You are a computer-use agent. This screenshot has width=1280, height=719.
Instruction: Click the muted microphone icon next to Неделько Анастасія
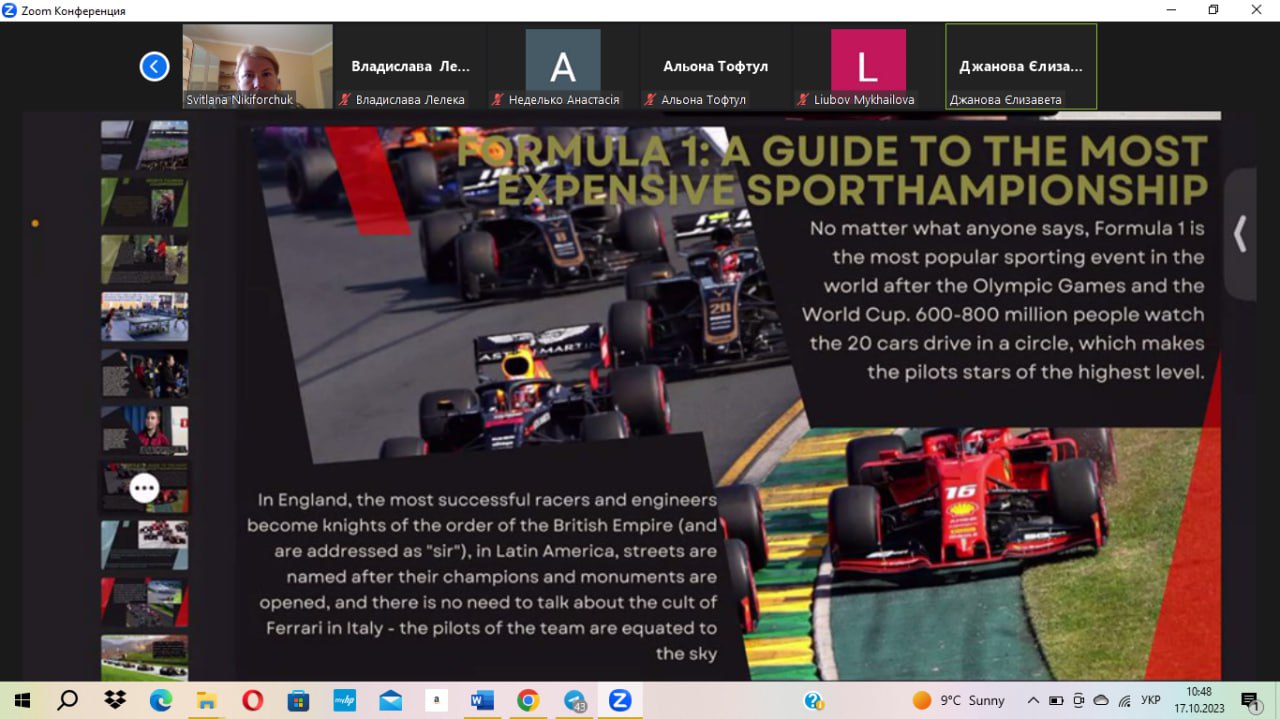[x=497, y=99]
